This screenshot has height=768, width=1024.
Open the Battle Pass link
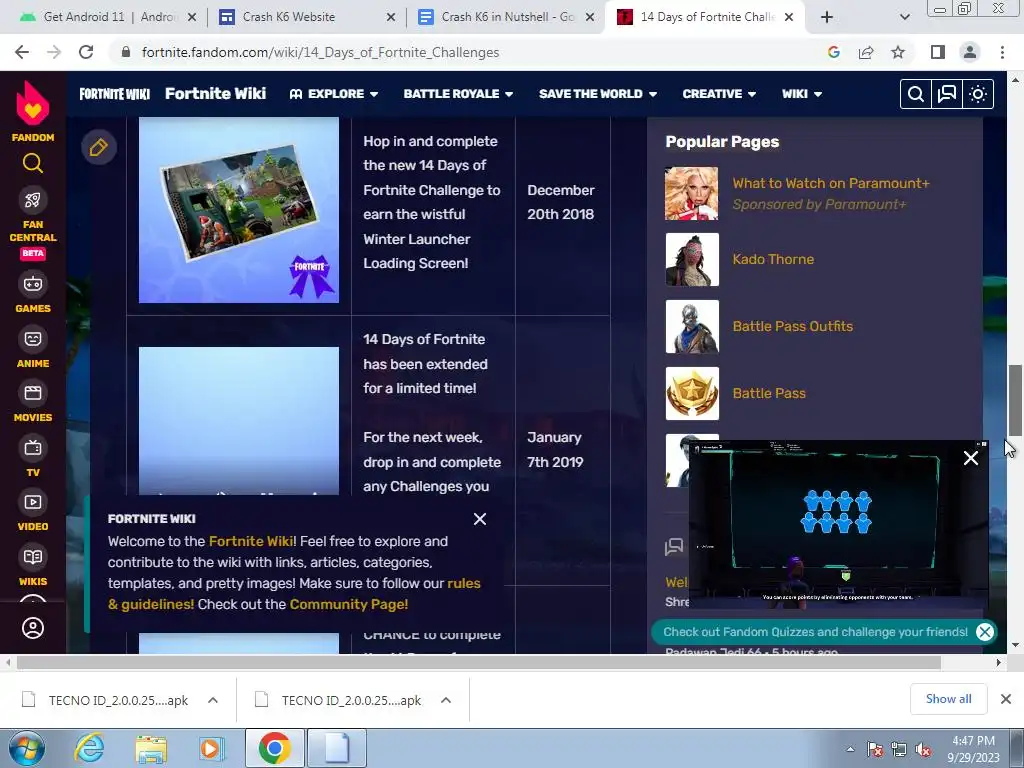coord(769,393)
